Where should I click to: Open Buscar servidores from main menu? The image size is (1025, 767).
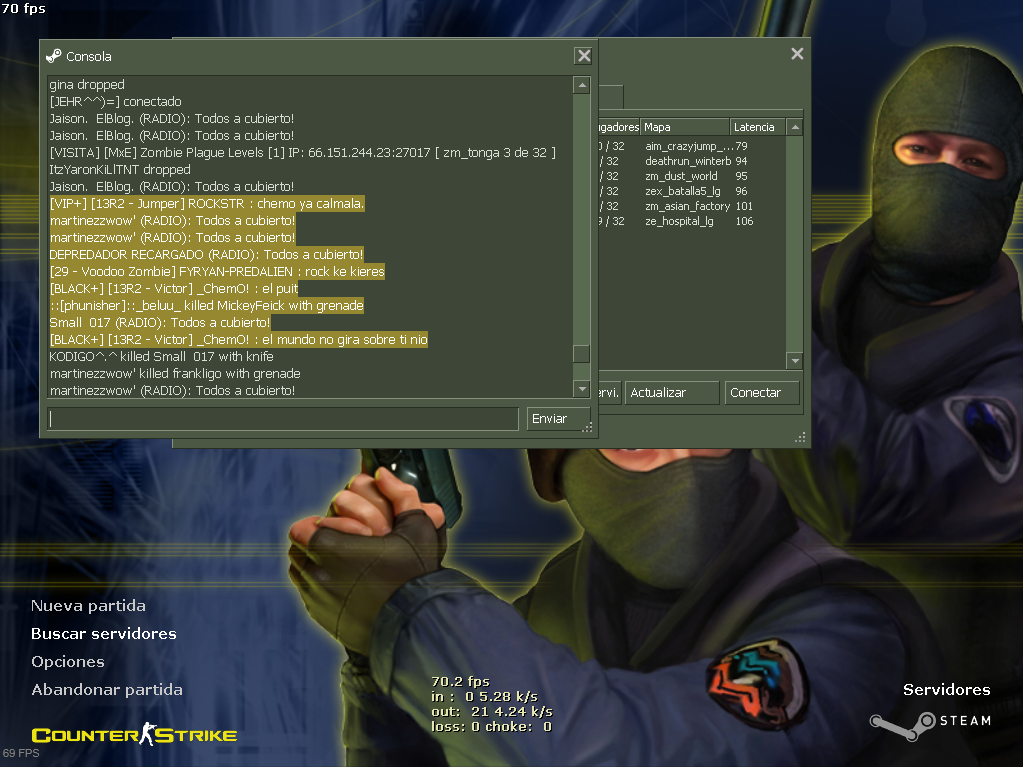click(104, 634)
